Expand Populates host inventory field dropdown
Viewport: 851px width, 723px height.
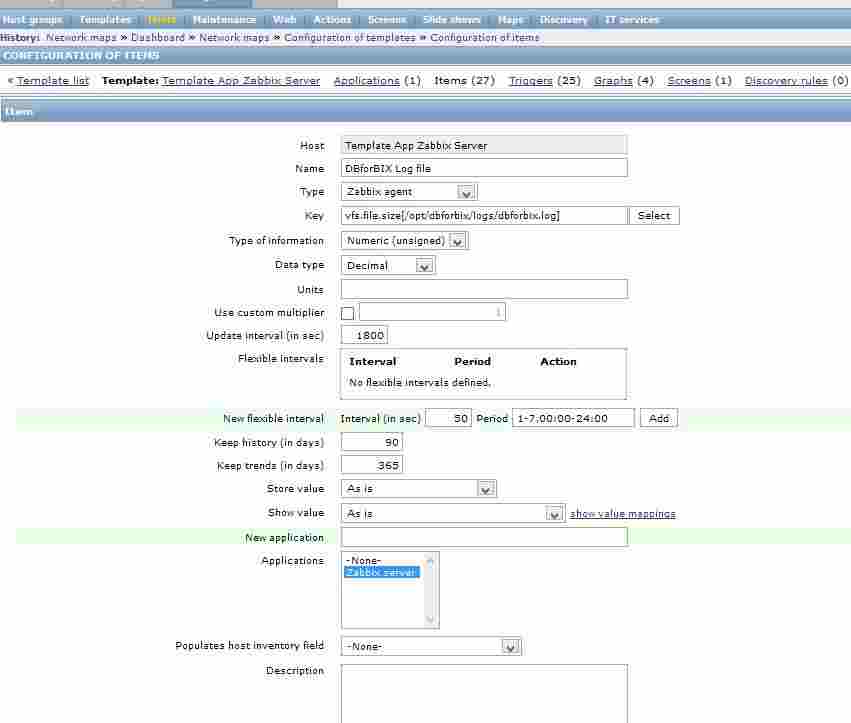[431, 647]
